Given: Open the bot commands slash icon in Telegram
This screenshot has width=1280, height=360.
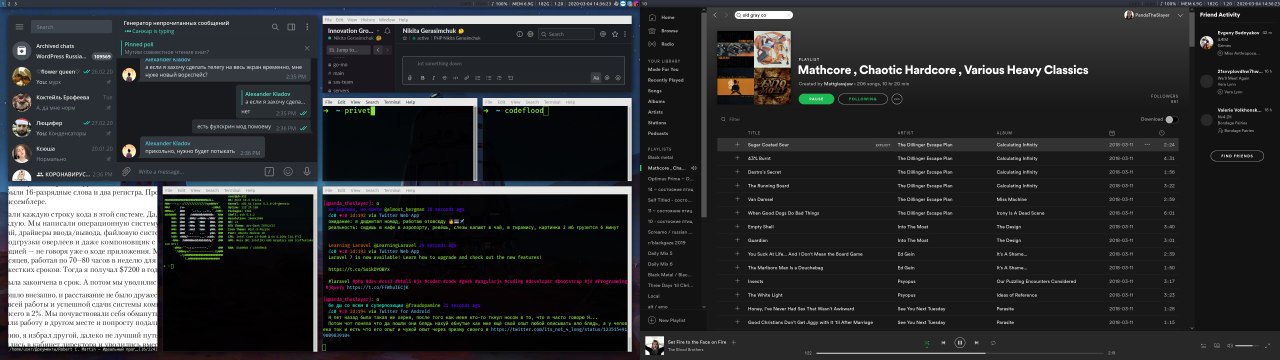Looking at the screenshot, I should [x=269, y=171].
